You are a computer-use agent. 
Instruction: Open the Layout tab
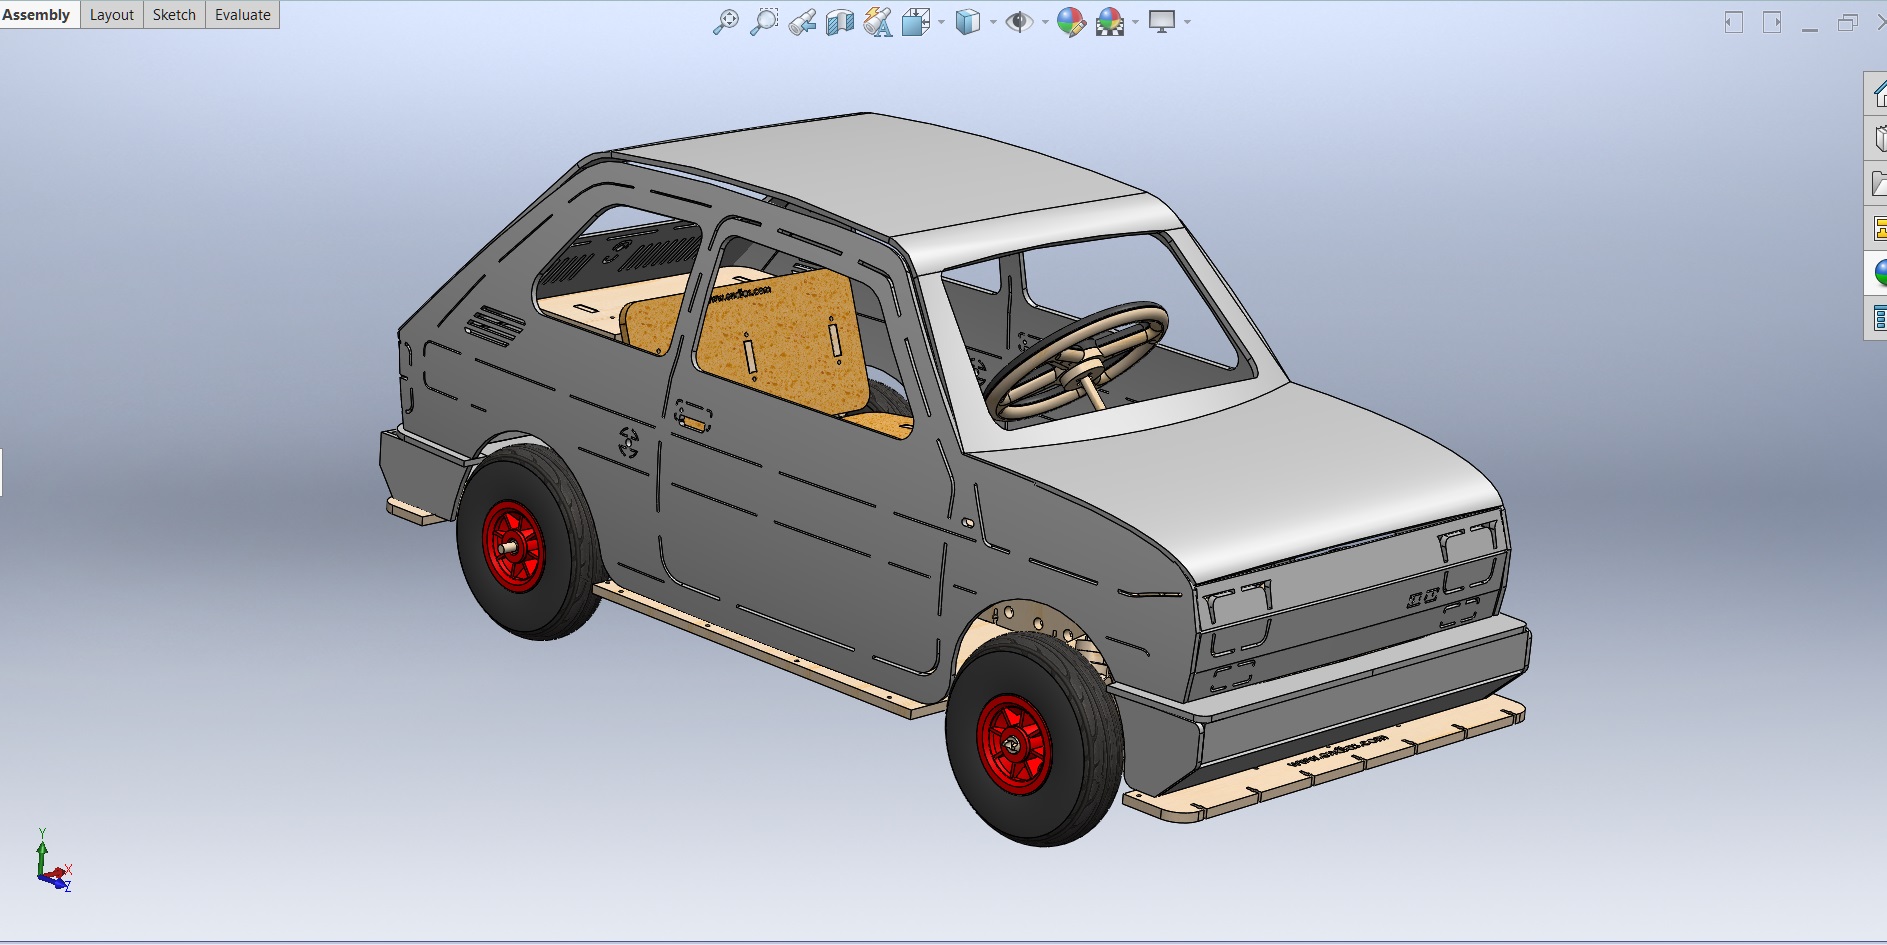pyautogui.click(x=112, y=14)
